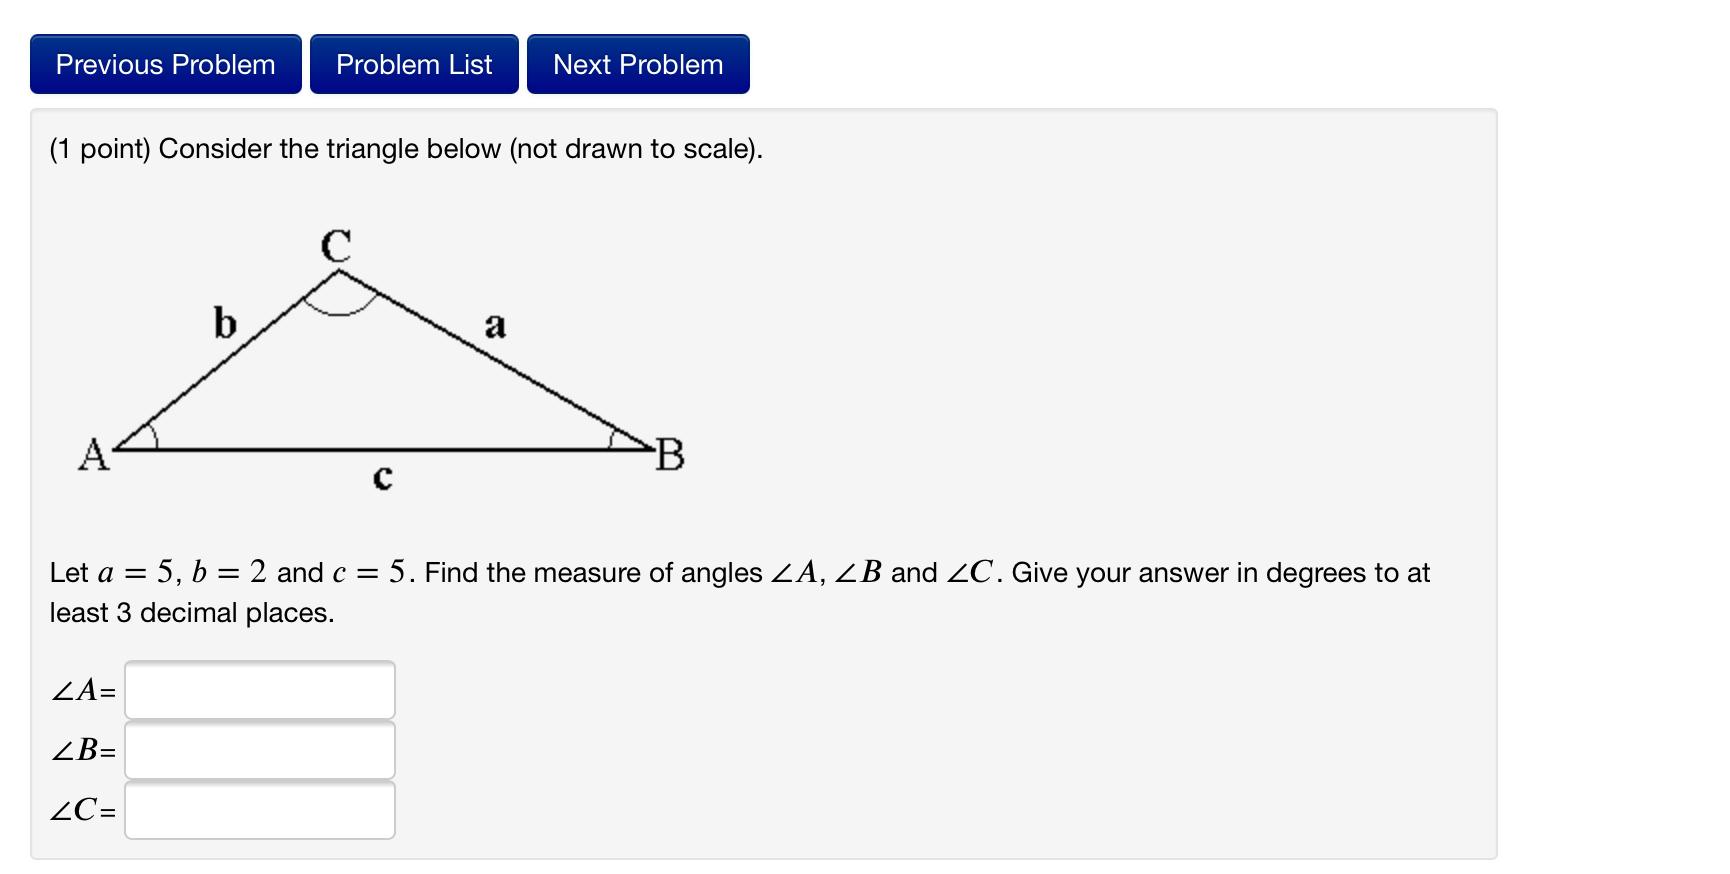The width and height of the screenshot is (1730, 874).
Task: Click inside the ∠B= answer field
Action: point(258,751)
